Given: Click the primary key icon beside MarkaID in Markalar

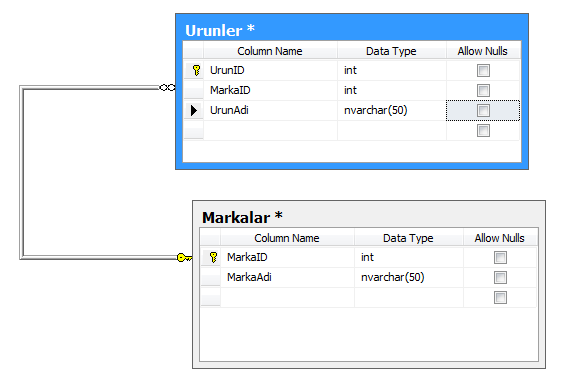Looking at the screenshot, I should point(213,257).
